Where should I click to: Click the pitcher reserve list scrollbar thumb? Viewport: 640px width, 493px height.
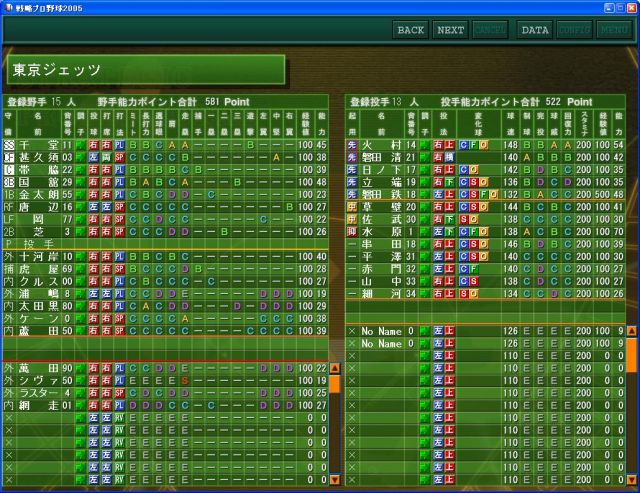coord(631,355)
